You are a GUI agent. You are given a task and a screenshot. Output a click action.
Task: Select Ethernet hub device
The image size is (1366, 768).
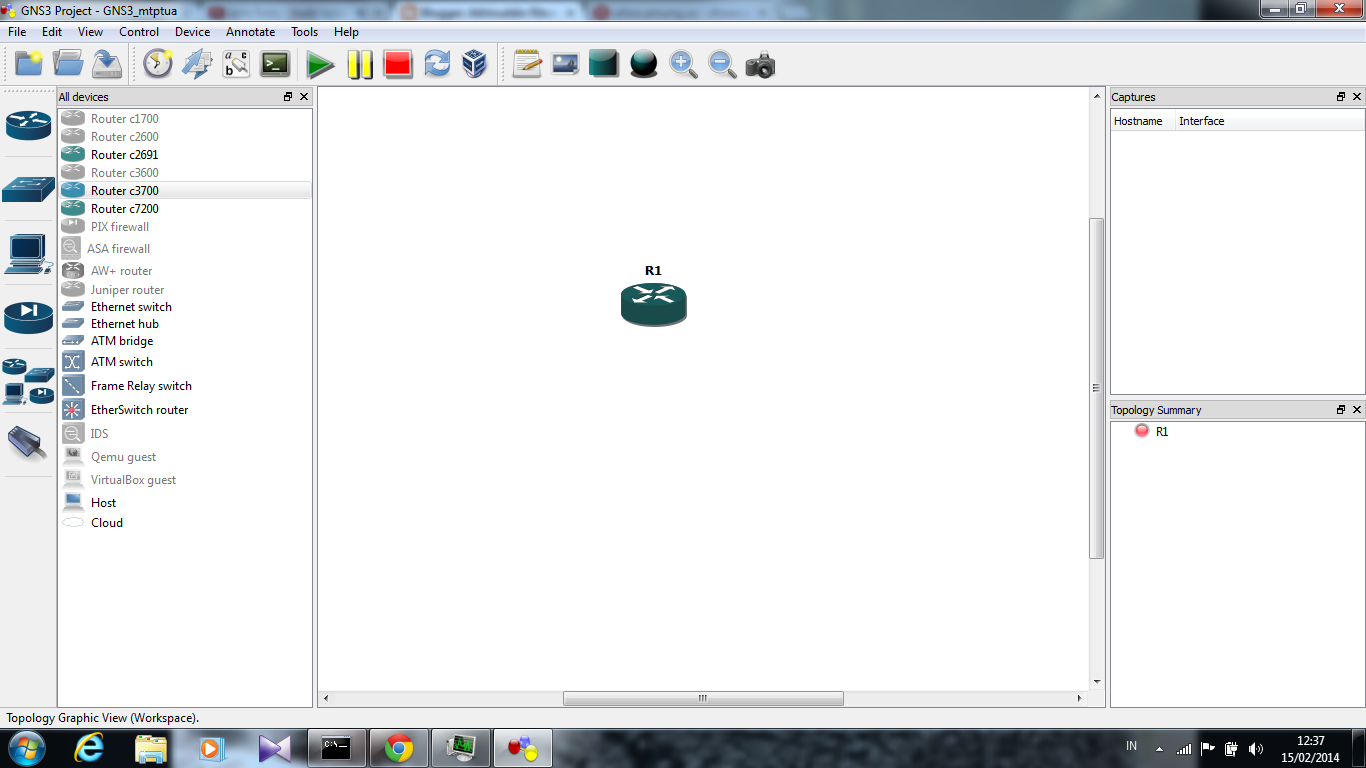pyautogui.click(x=185, y=324)
